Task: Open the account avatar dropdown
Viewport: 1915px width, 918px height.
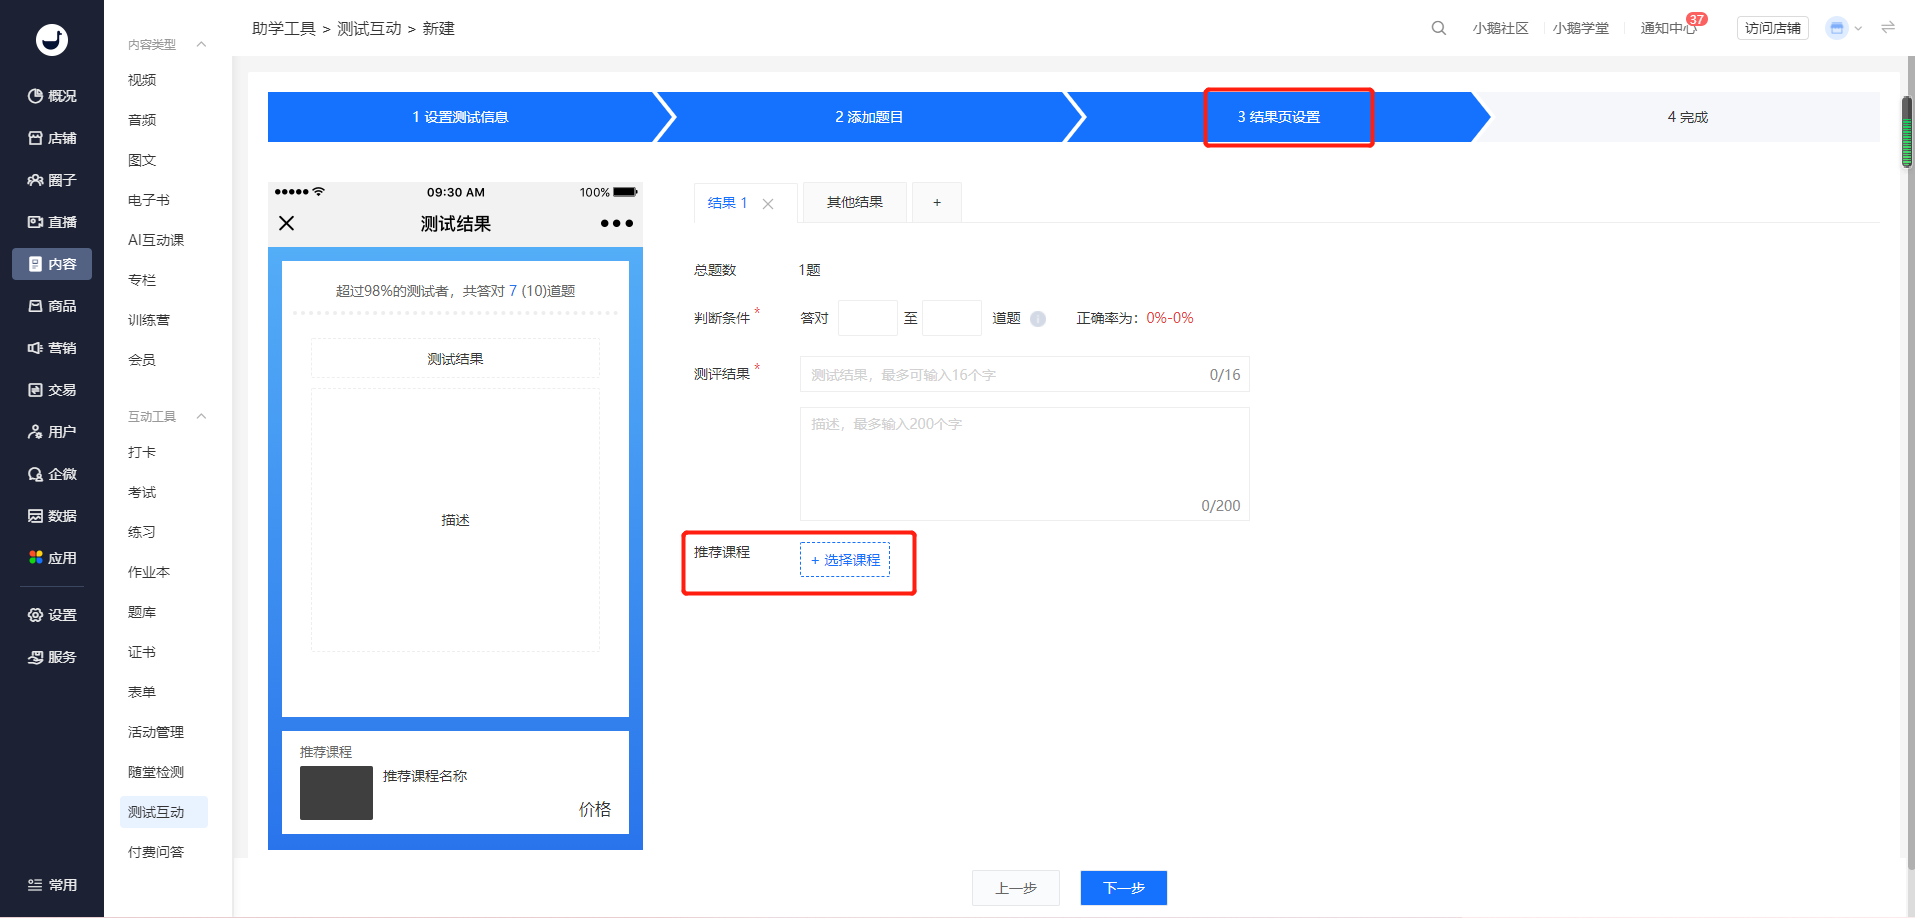Action: coord(1843,28)
